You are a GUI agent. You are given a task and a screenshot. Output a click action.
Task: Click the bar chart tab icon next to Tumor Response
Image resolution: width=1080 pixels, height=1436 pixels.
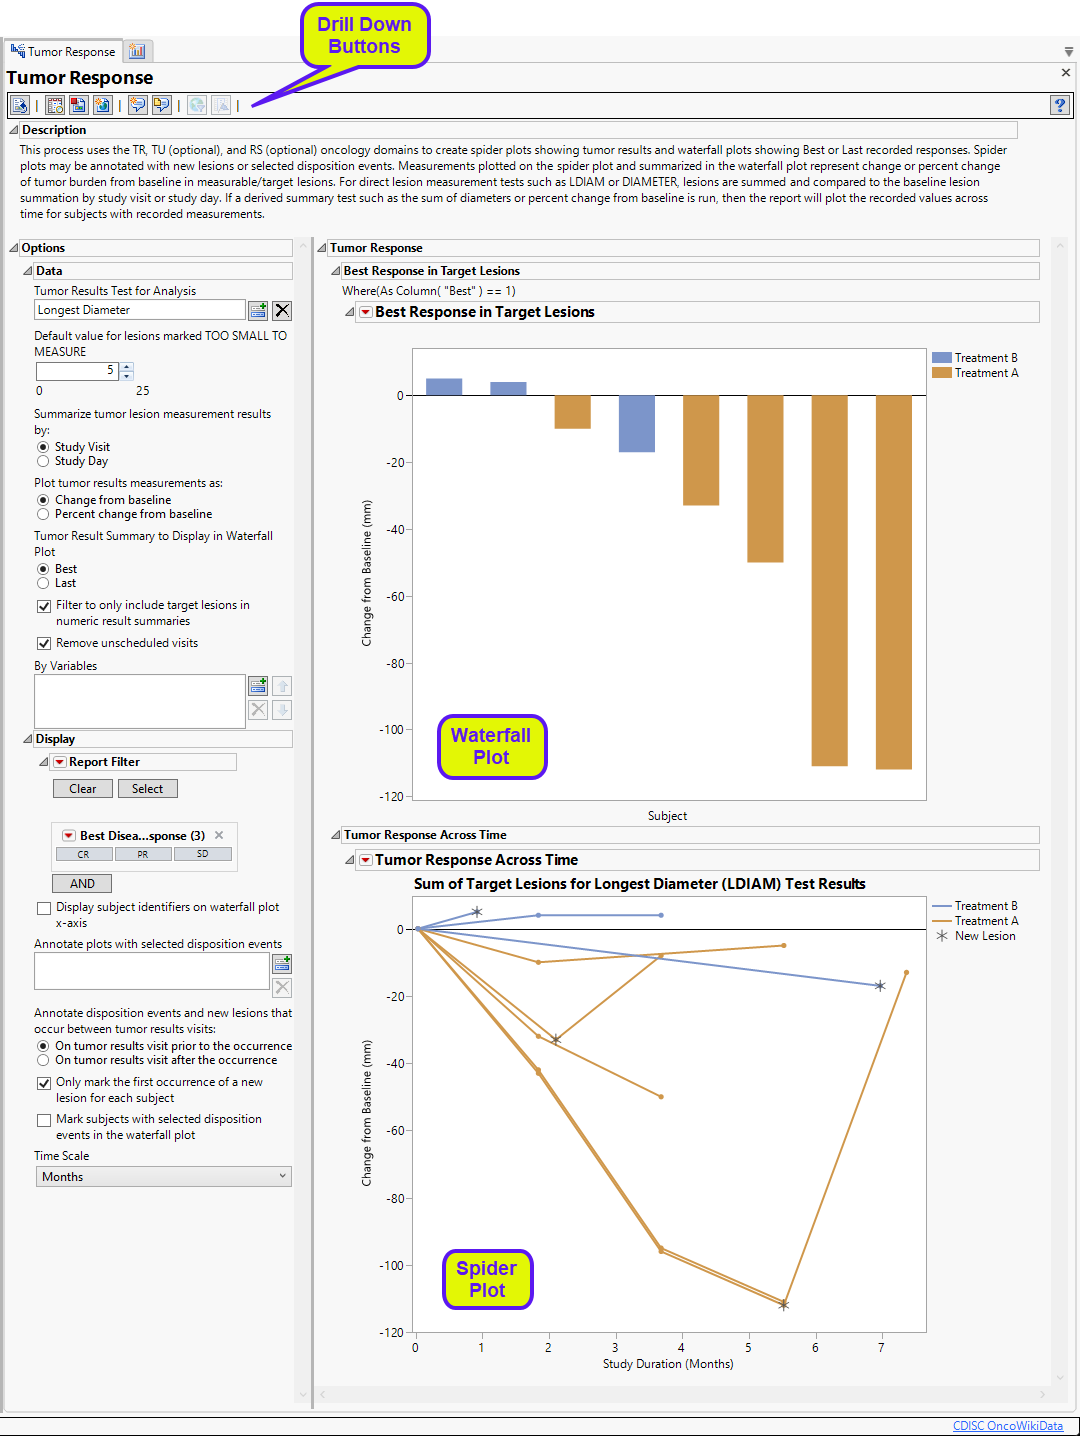(137, 51)
